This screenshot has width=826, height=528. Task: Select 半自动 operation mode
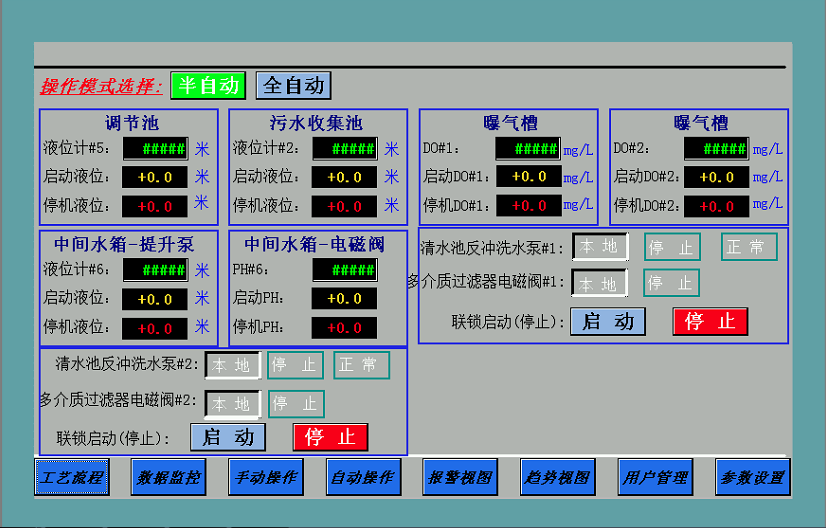click(208, 85)
